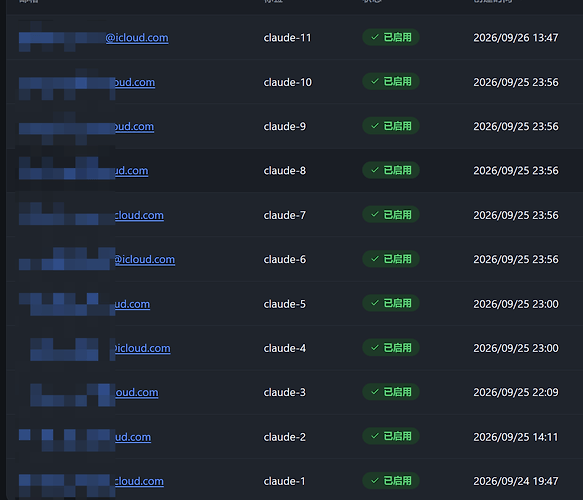
Task: Click the 已启用 status badge for claude-1
Action: click(391, 481)
